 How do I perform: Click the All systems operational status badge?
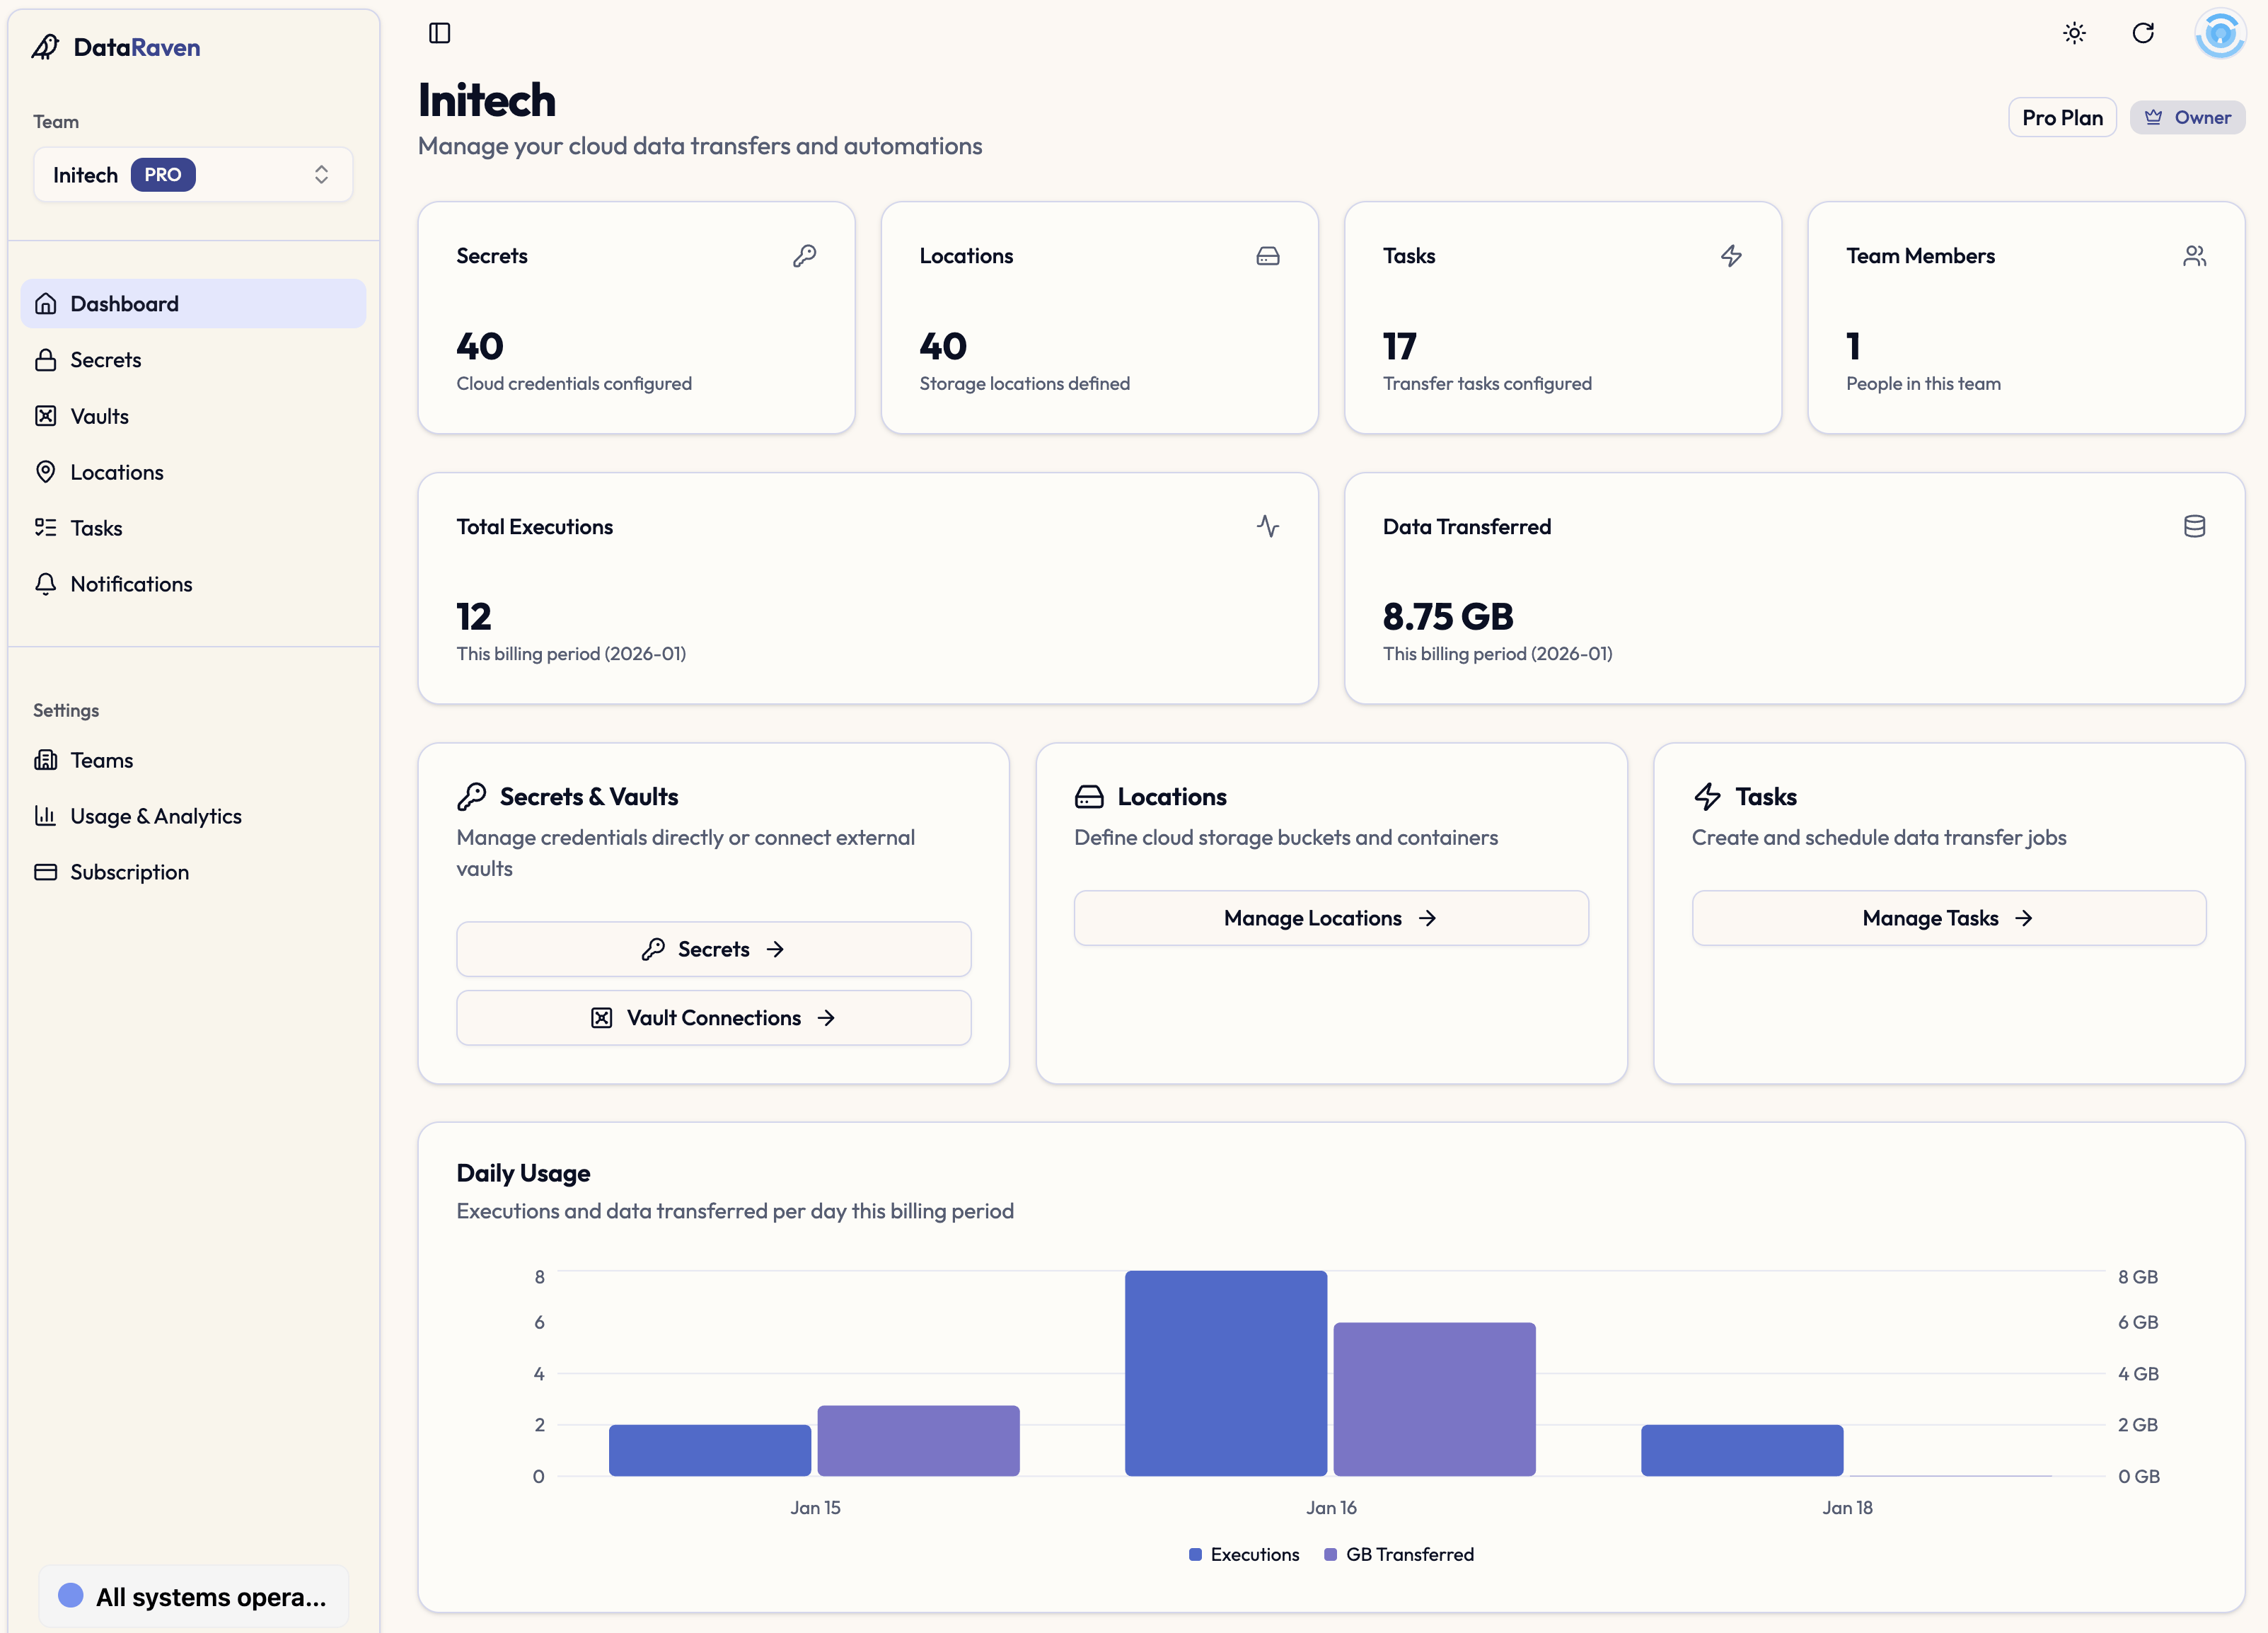[193, 1596]
